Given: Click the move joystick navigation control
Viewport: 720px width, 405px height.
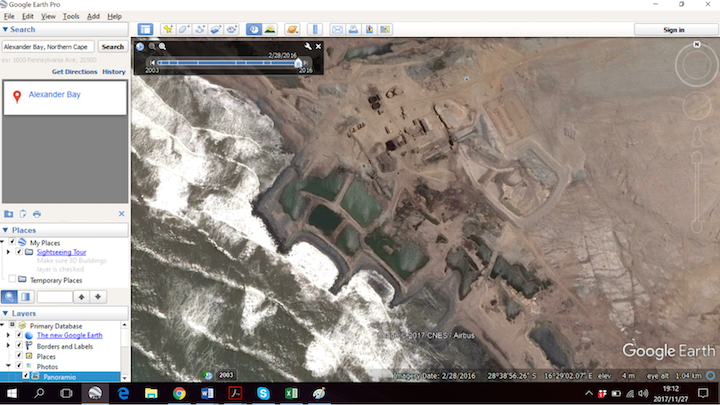Looking at the screenshot, I should point(697,106).
